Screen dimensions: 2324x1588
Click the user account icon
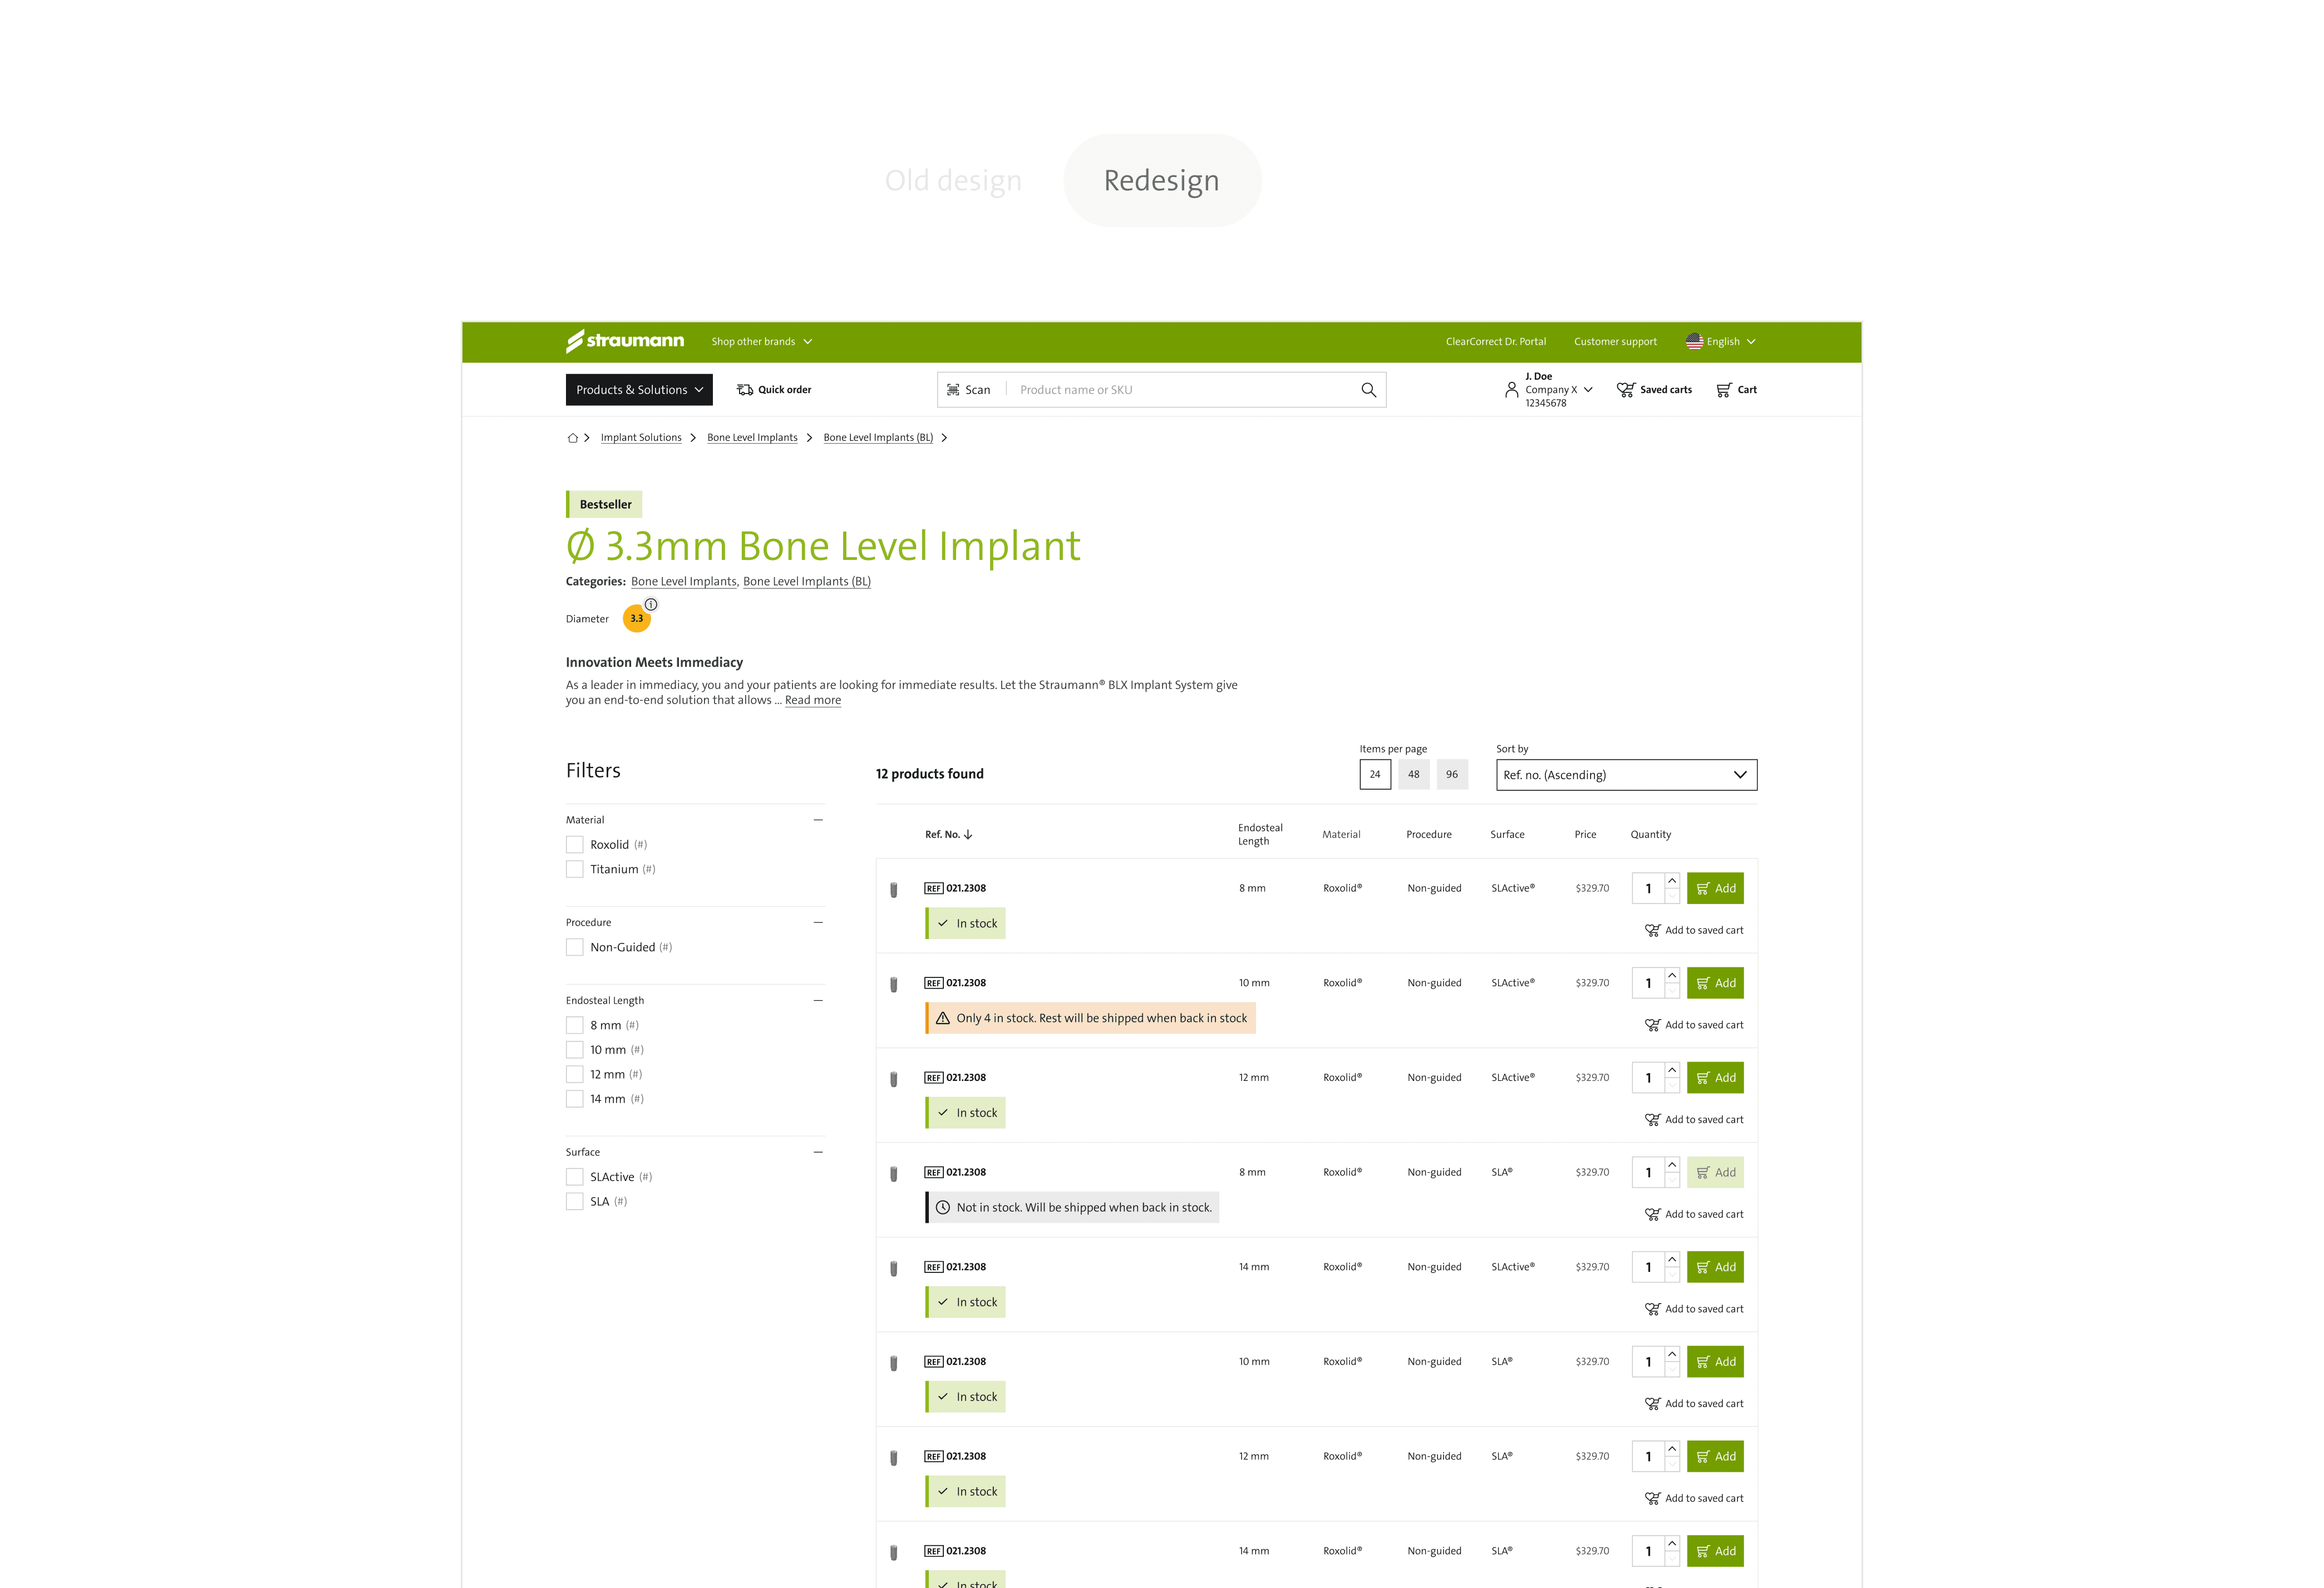(1511, 390)
